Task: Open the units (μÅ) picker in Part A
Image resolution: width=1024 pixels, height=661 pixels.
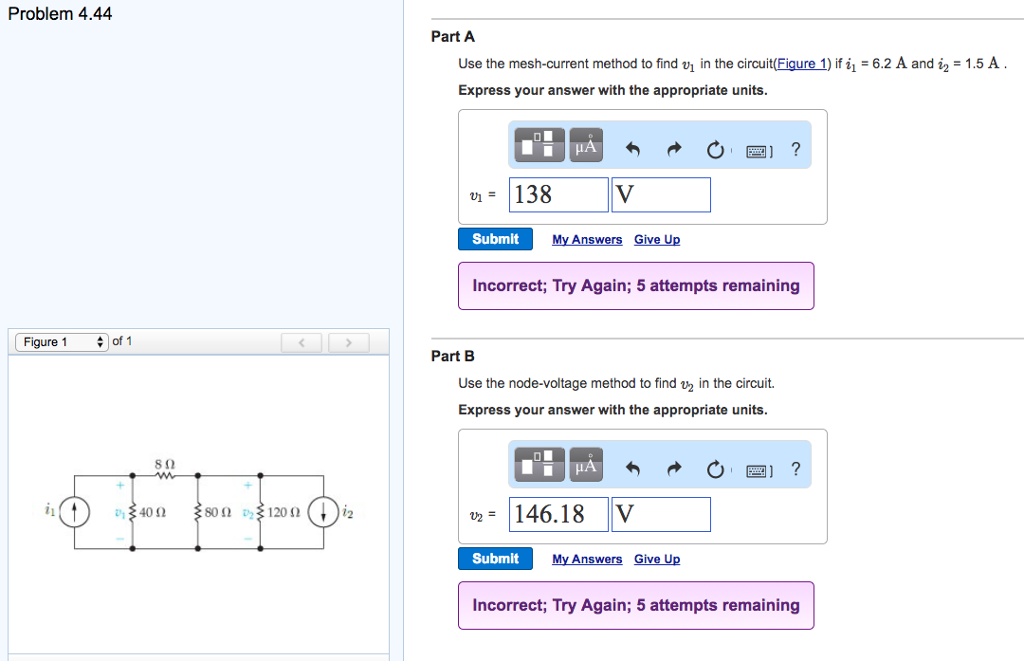Action: click(x=585, y=144)
